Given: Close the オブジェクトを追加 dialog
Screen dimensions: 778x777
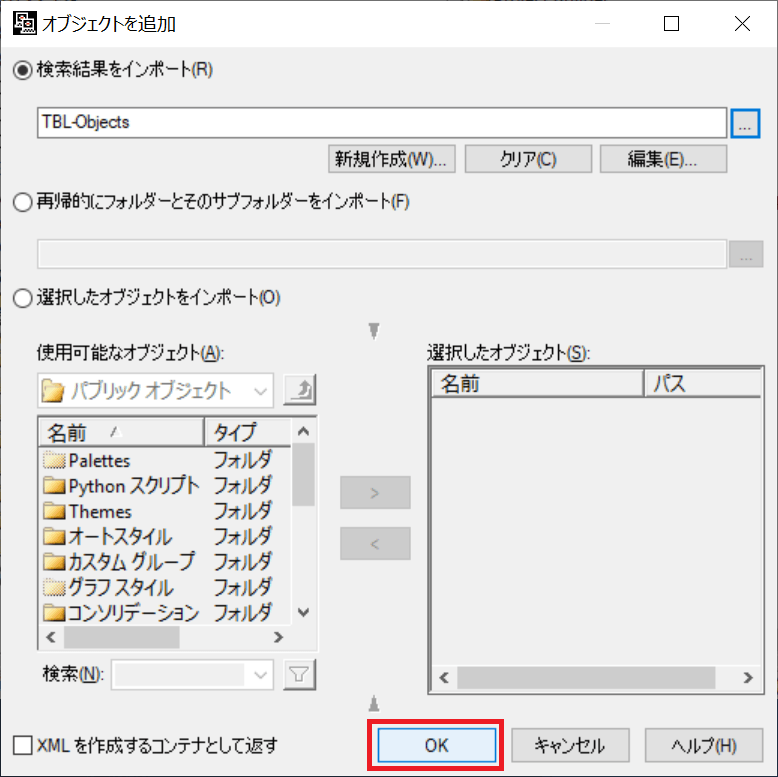Looking at the screenshot, I should pos(742,23).
